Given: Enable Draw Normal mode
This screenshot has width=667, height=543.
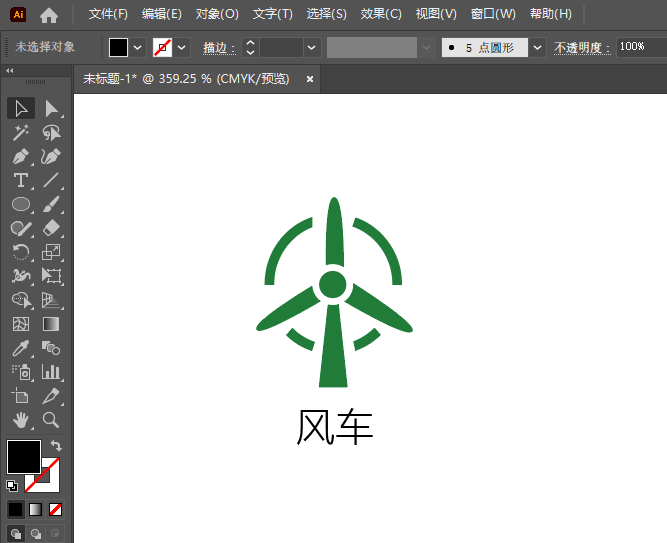Looking at the screenshot, I should point(16,534).
